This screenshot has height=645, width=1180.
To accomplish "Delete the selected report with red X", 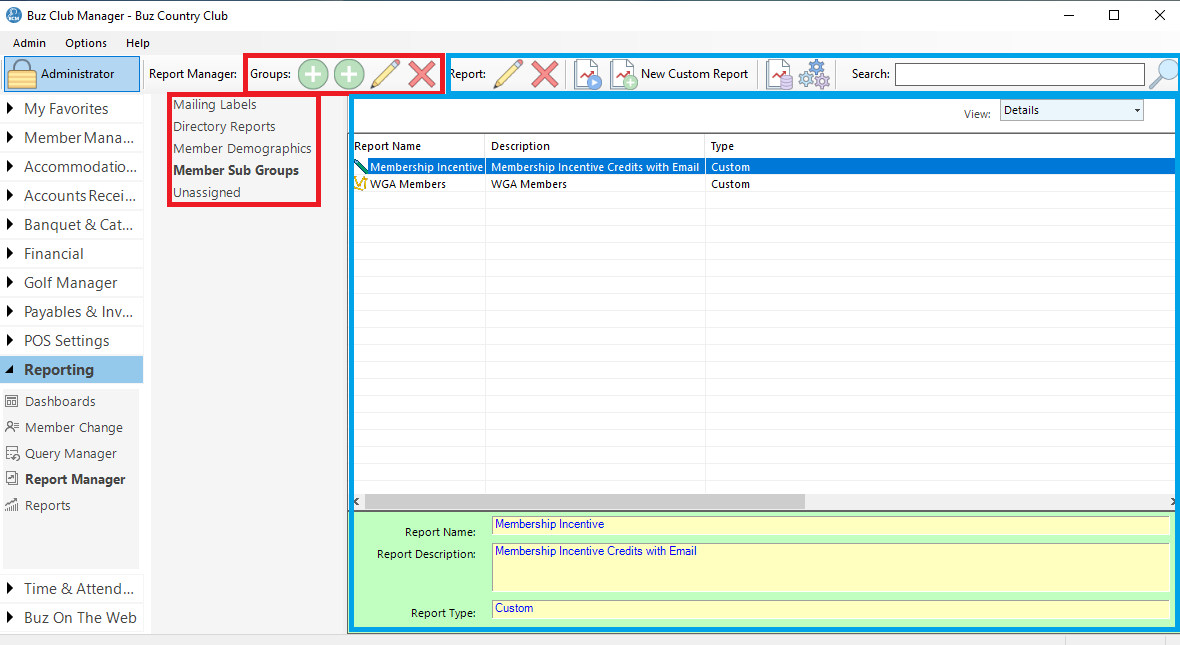I will tap(544, 74).
